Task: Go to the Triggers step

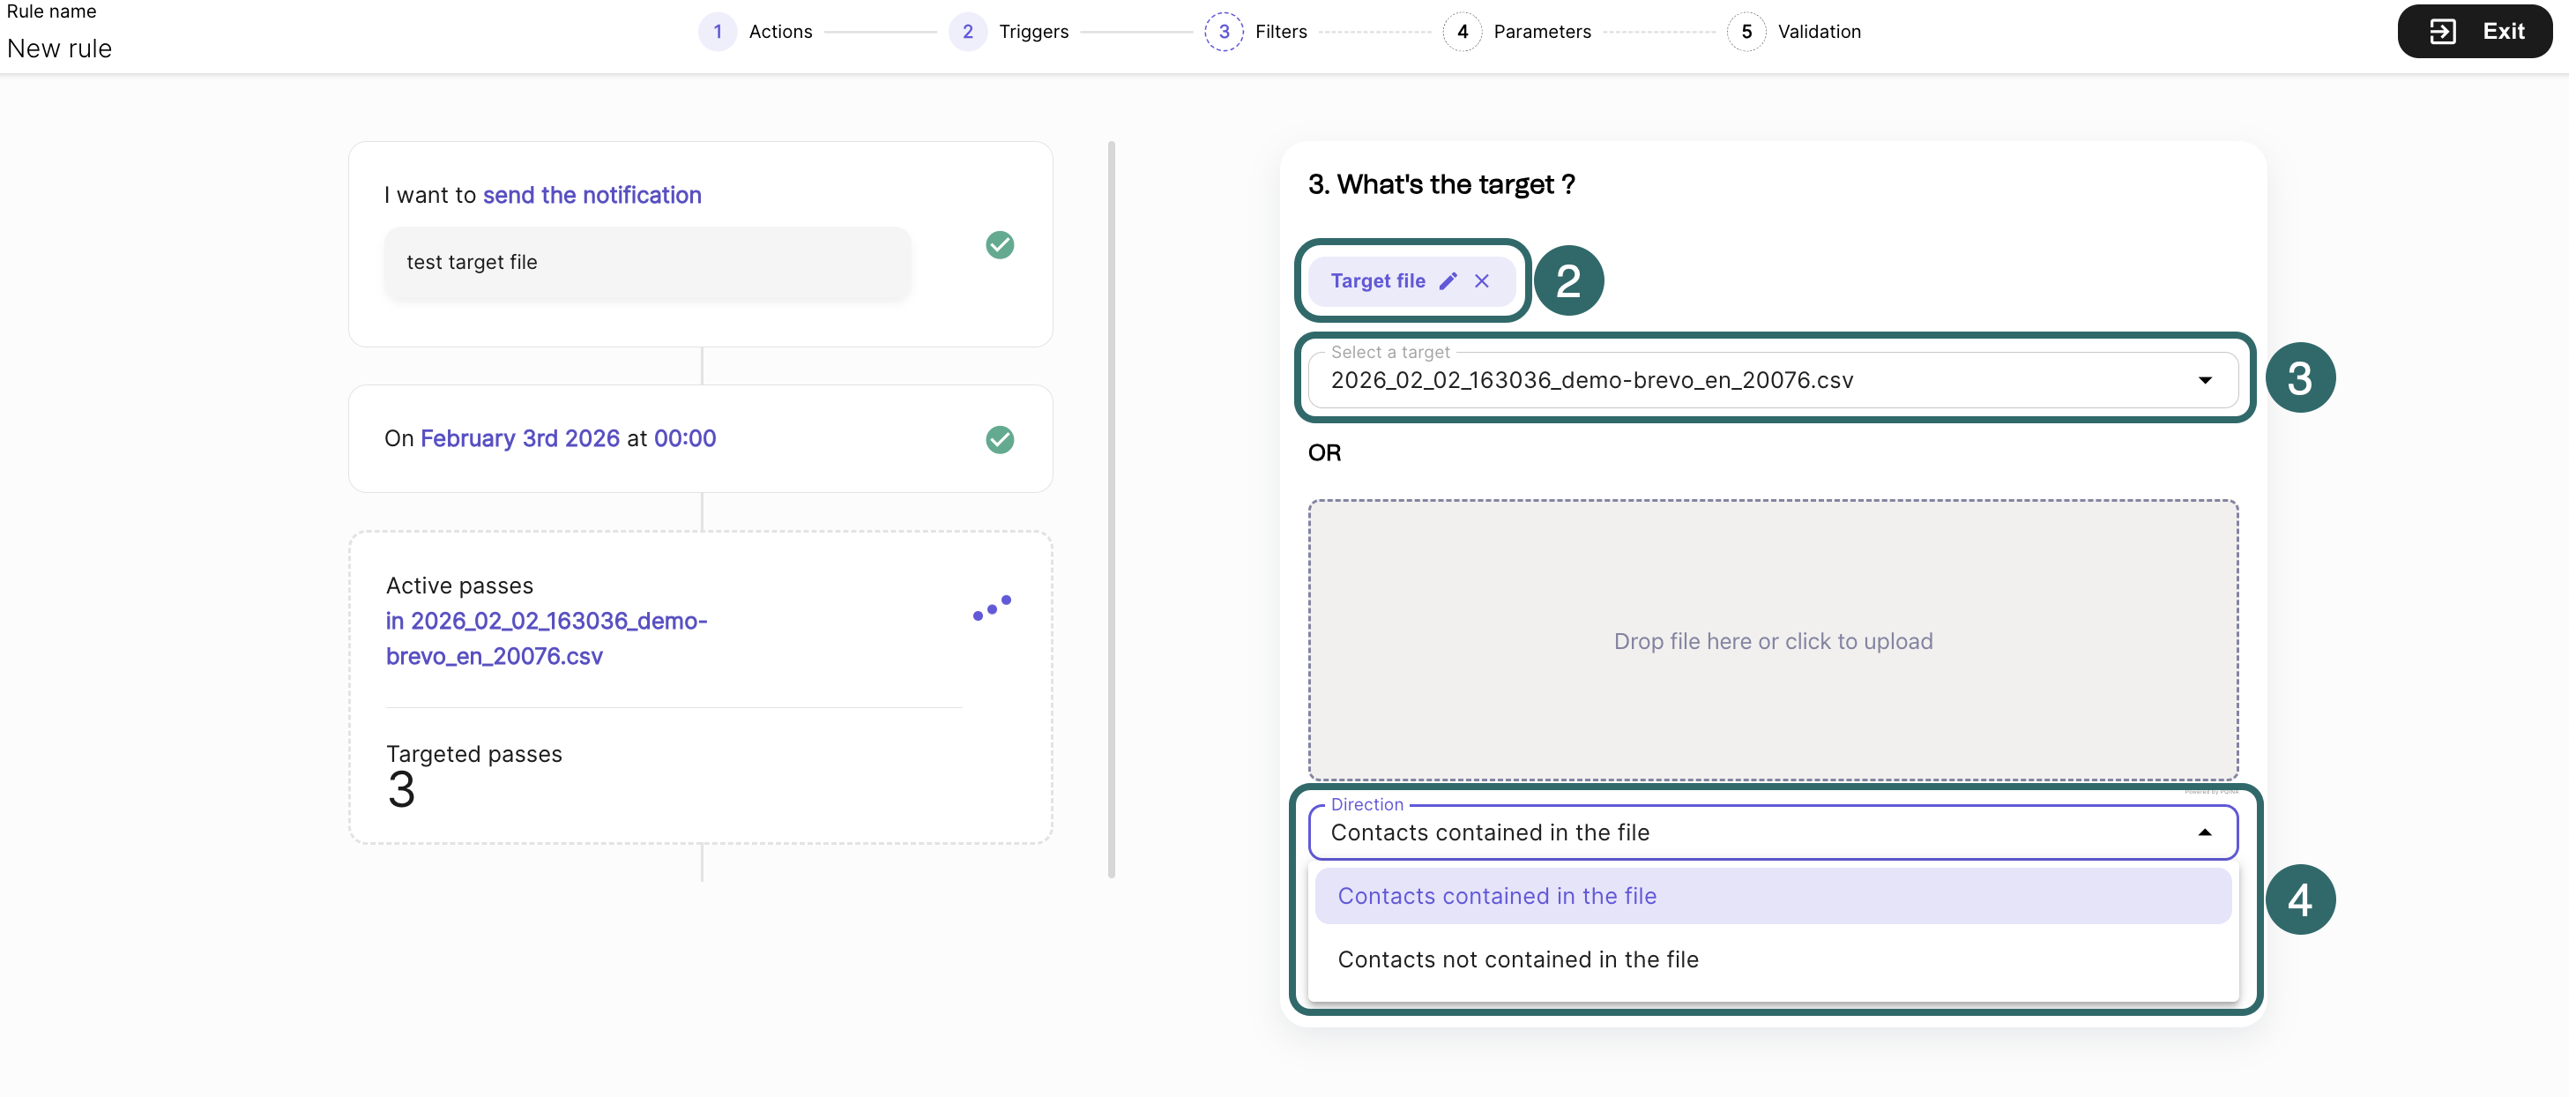Action: coord(1036,32)
